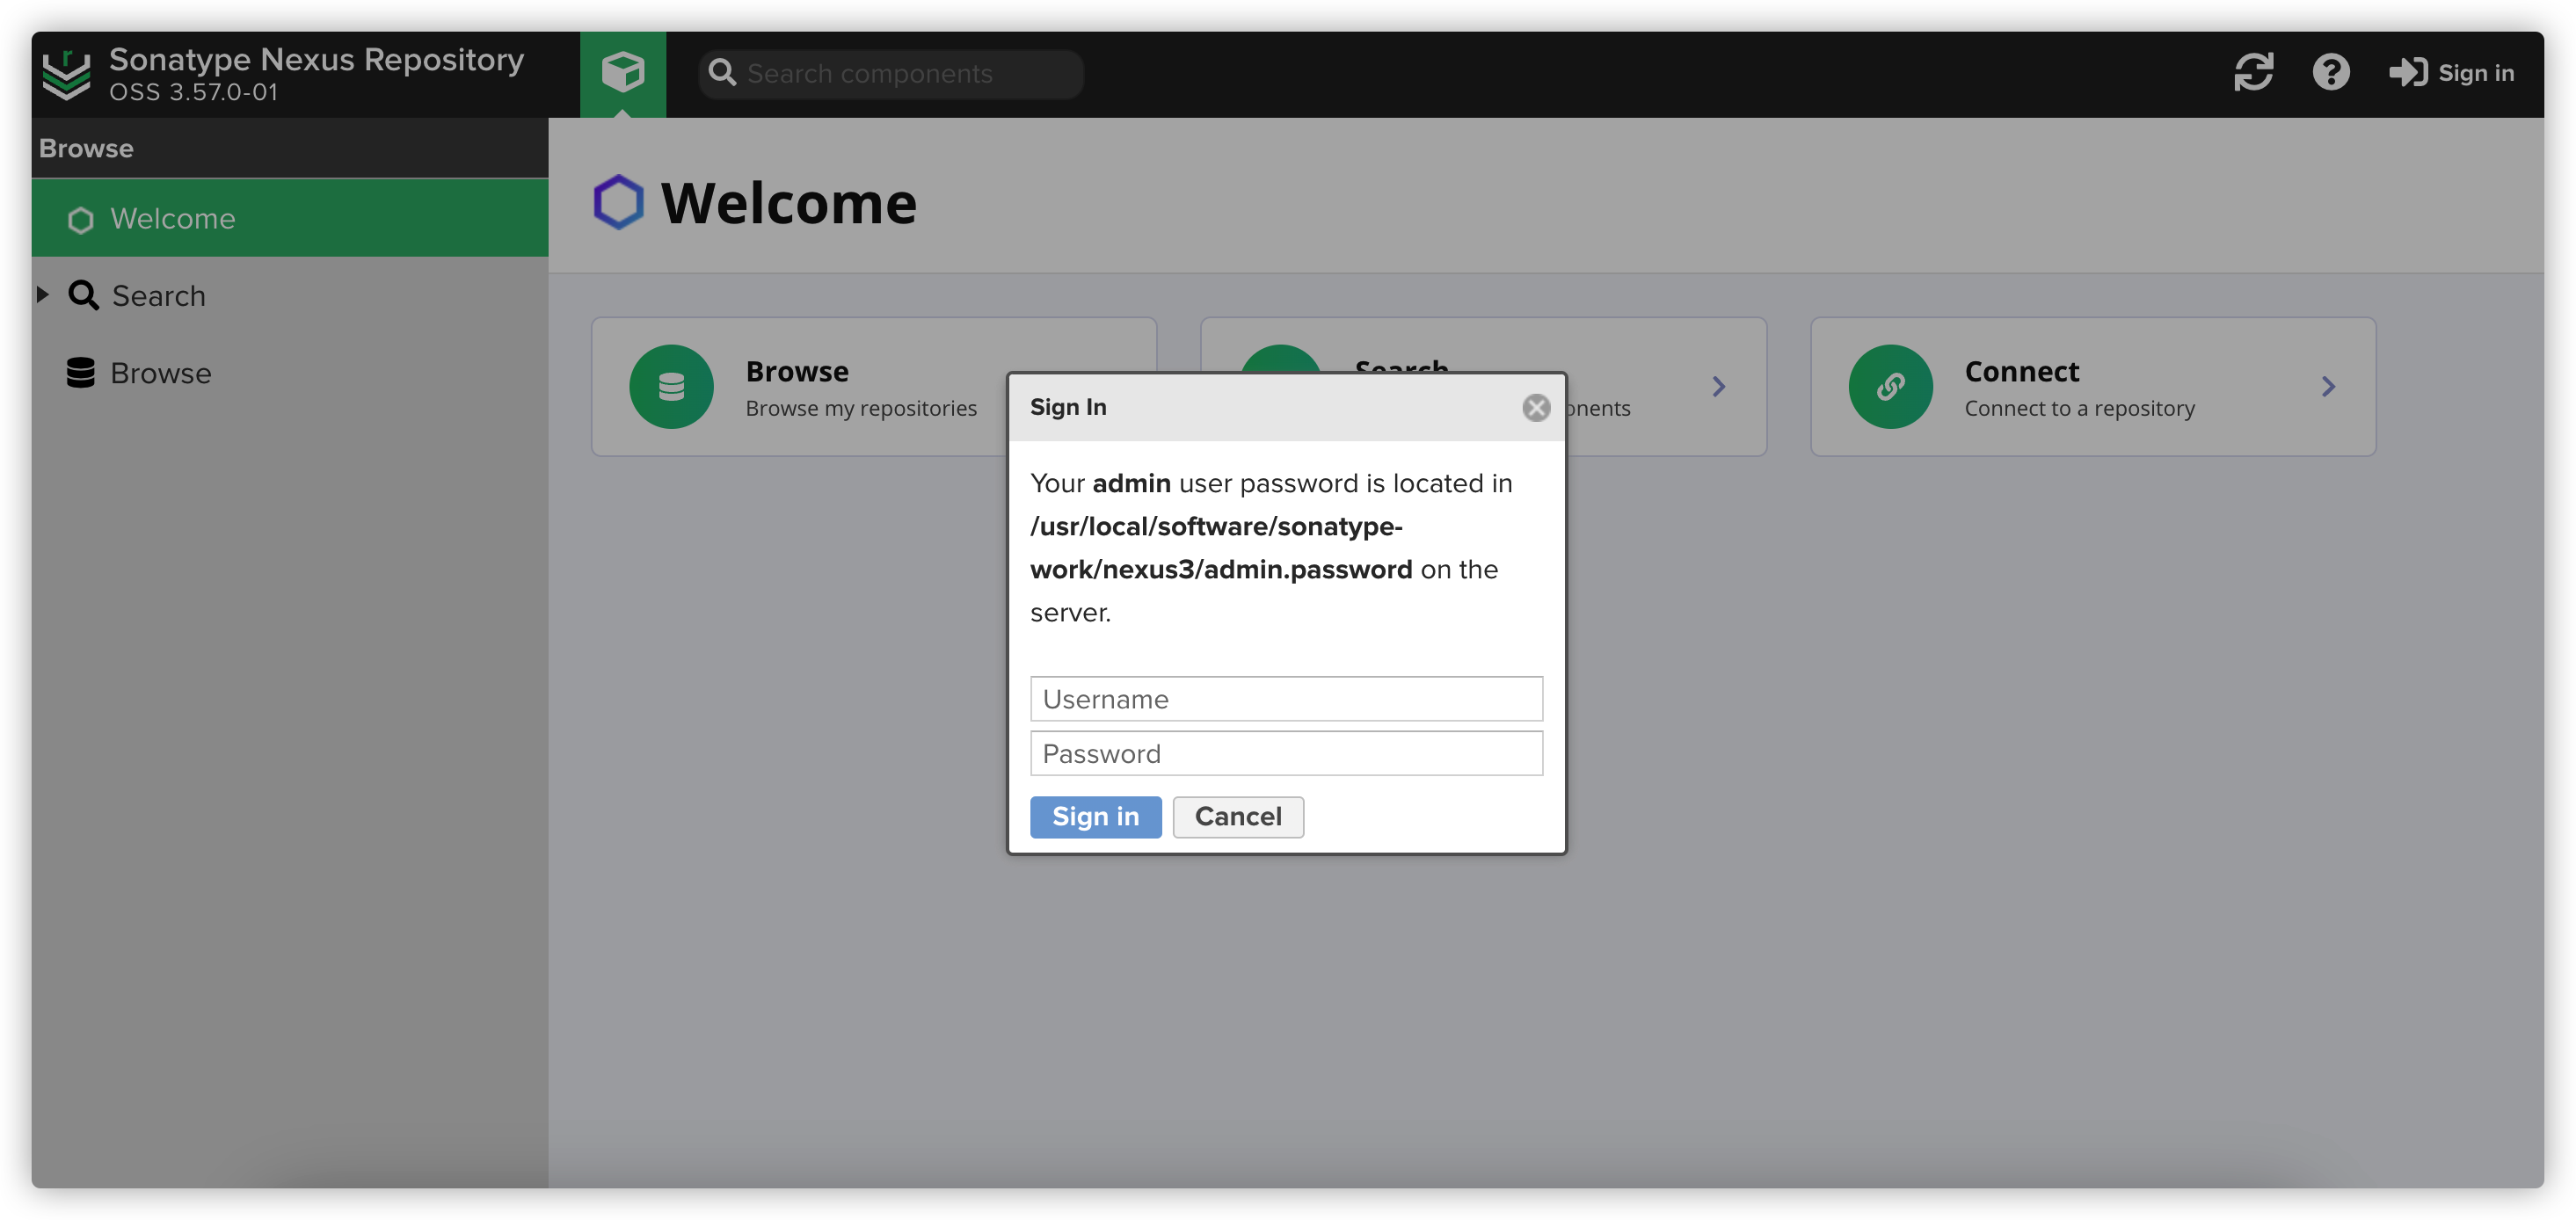Open Search item in sidebar

pos(158,296)
